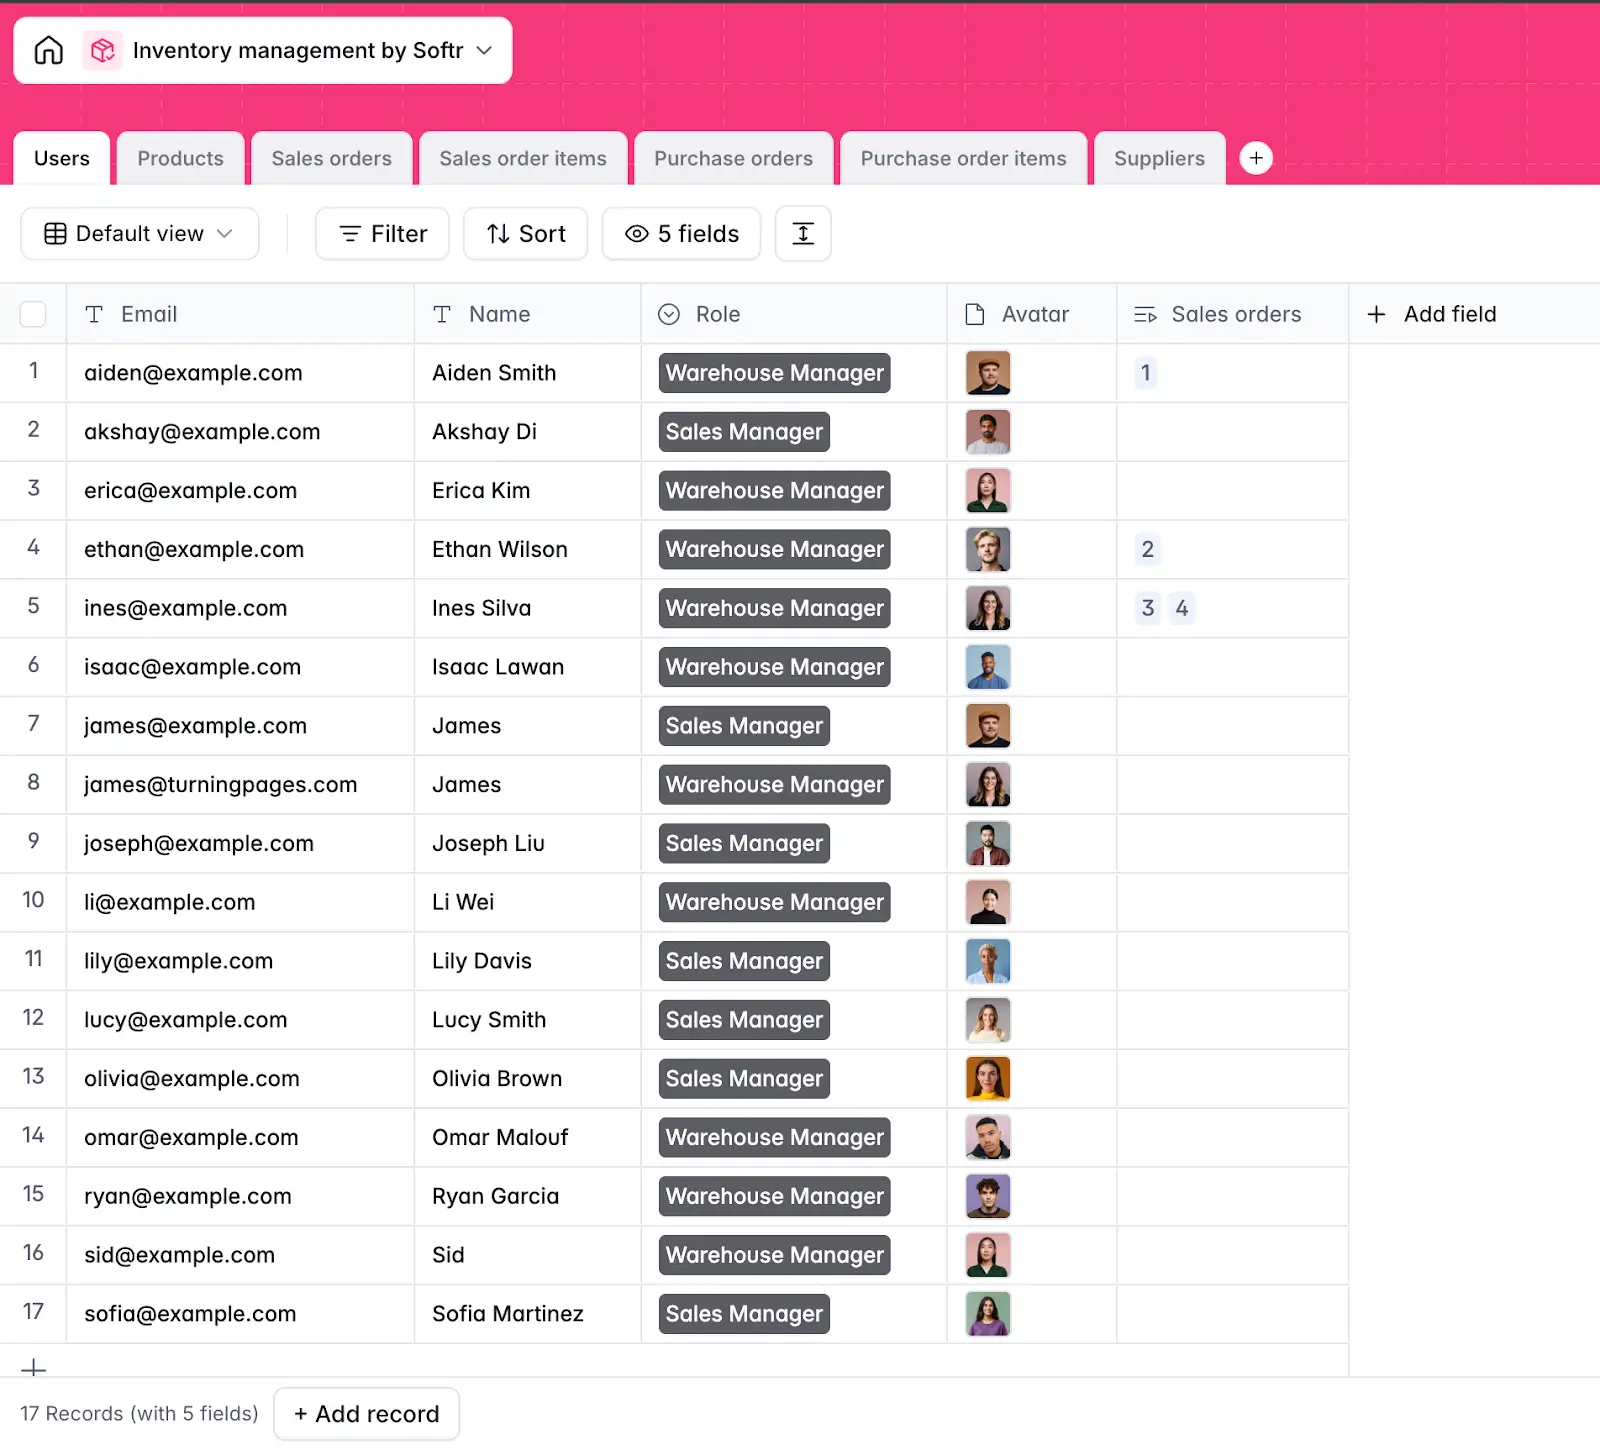Click Add field to create new column
1600x1450 pixels.
click(1432, 313)
